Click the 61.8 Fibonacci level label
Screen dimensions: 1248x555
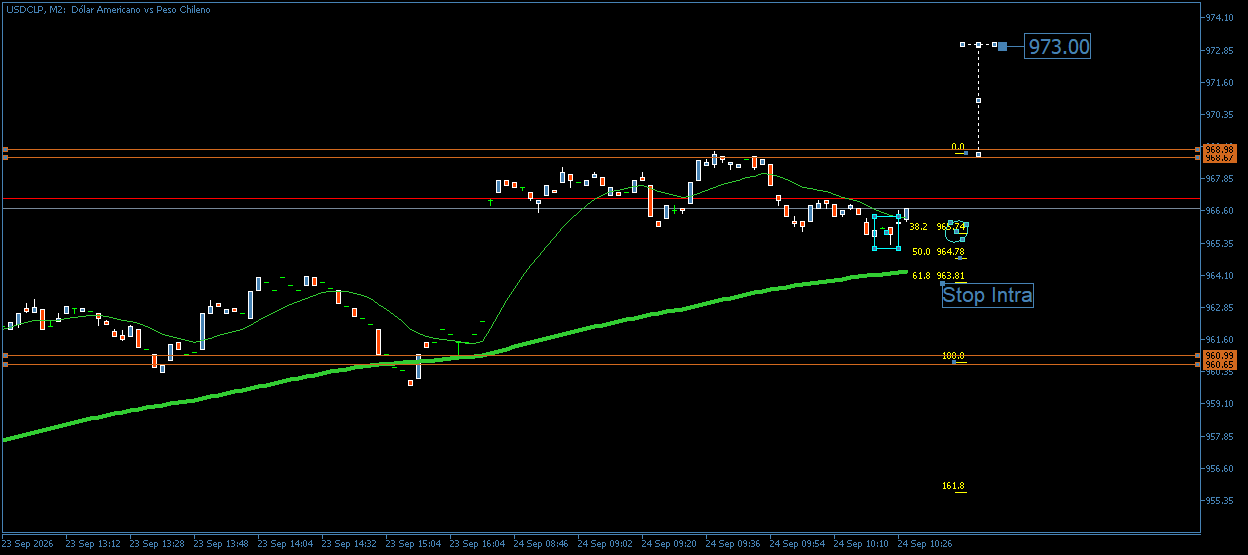(x=921, y=275)
